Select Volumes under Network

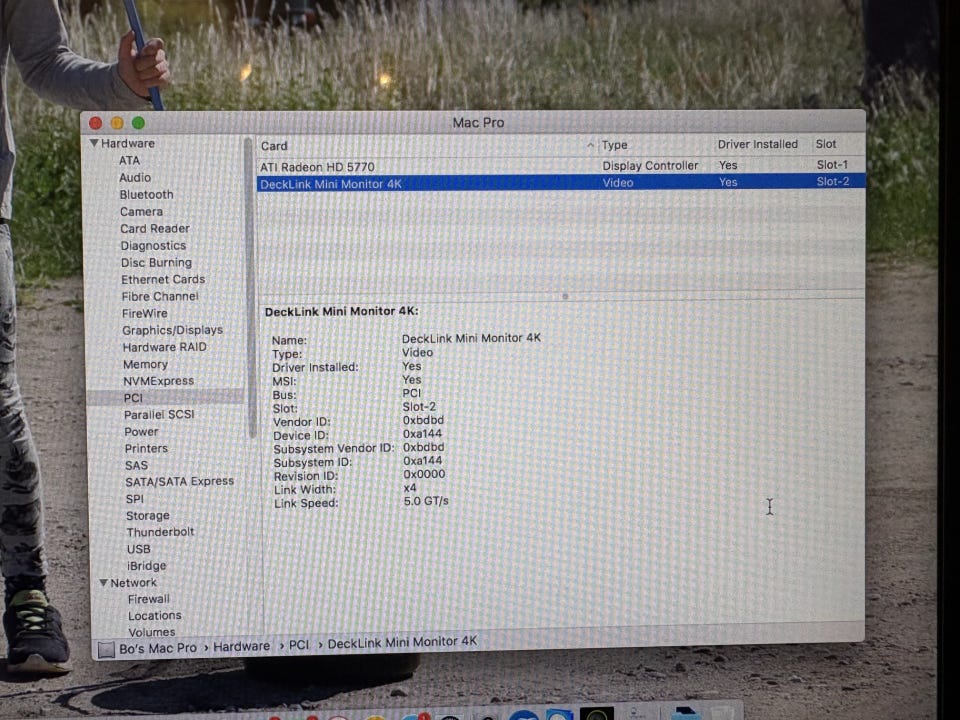pyautogui.click(x=152, y=632)
